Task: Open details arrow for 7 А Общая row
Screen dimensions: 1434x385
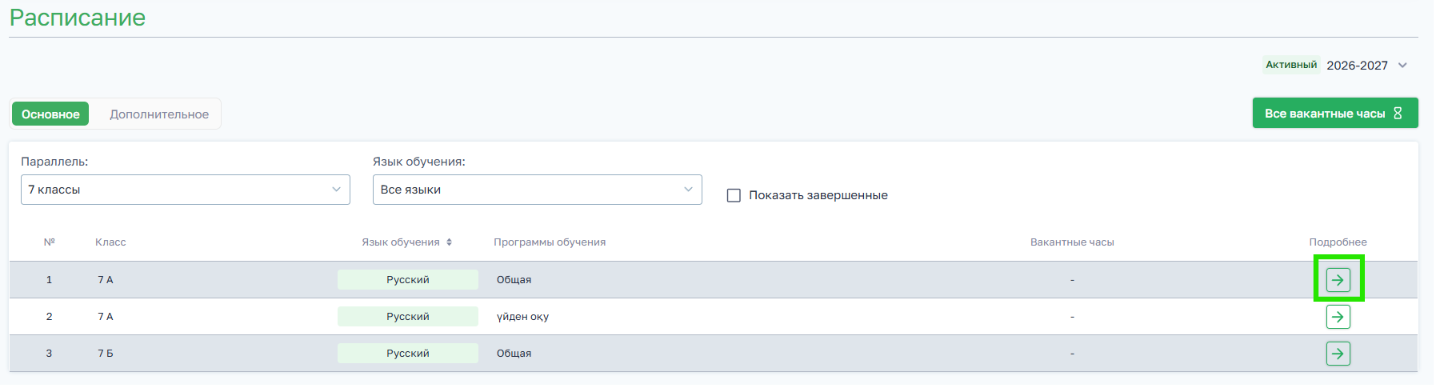Action: 1338,280
